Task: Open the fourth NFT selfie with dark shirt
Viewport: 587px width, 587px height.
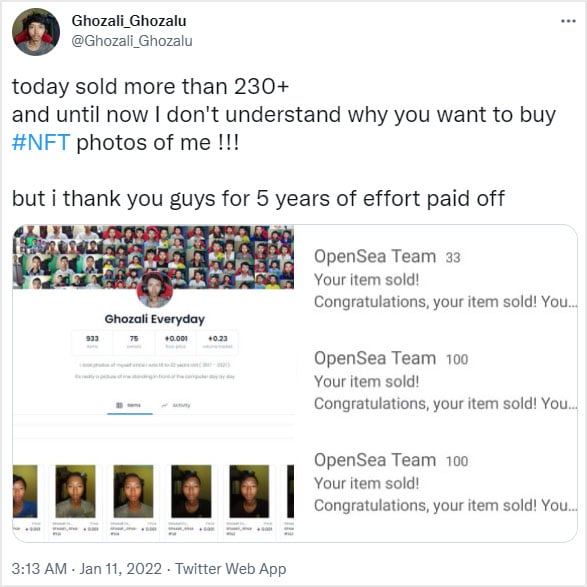Action: (x=191, y=491)
